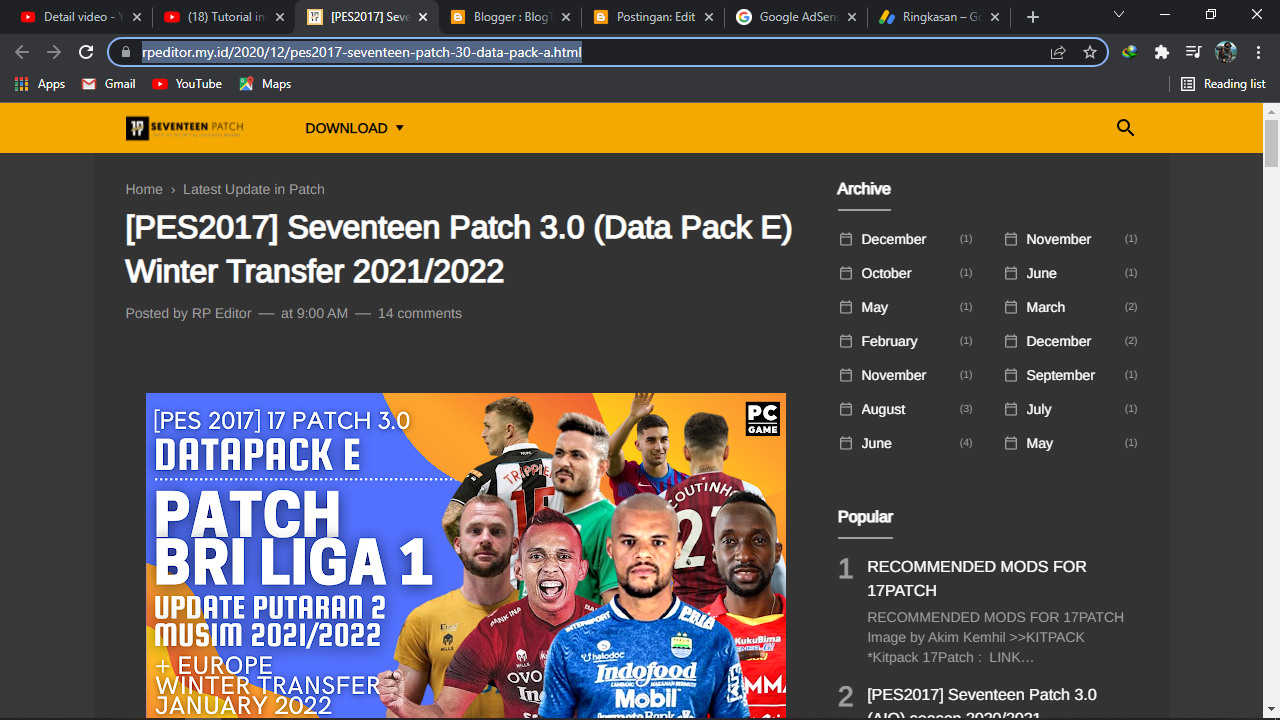
Task: Open the December (2) archive
Action: pos(1058,341)
